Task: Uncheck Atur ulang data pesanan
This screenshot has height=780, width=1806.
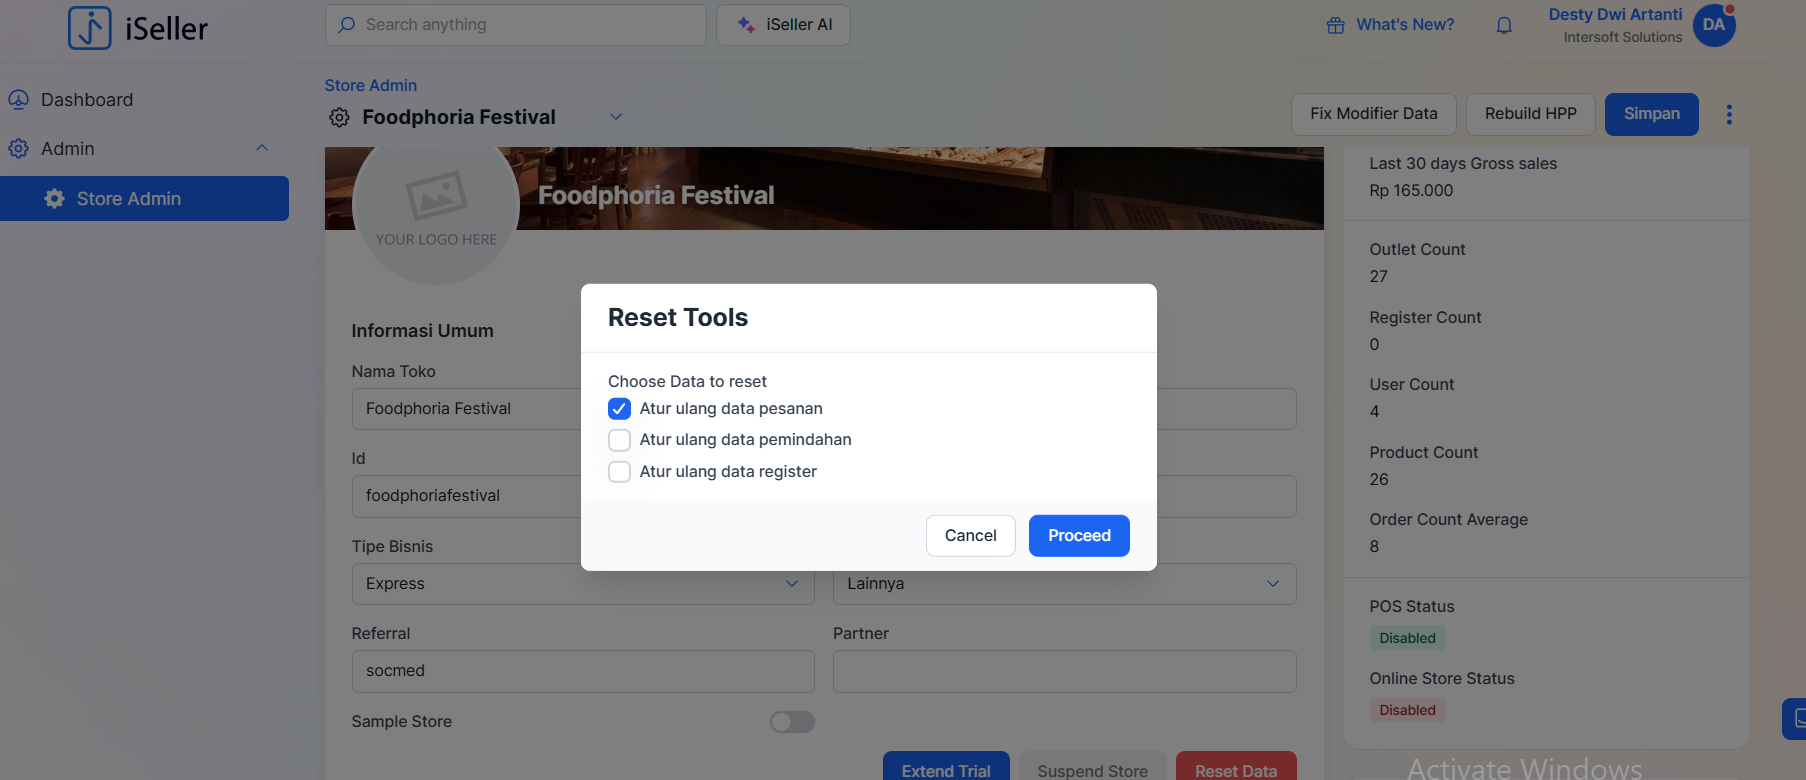Action: (x=620, y=409)
